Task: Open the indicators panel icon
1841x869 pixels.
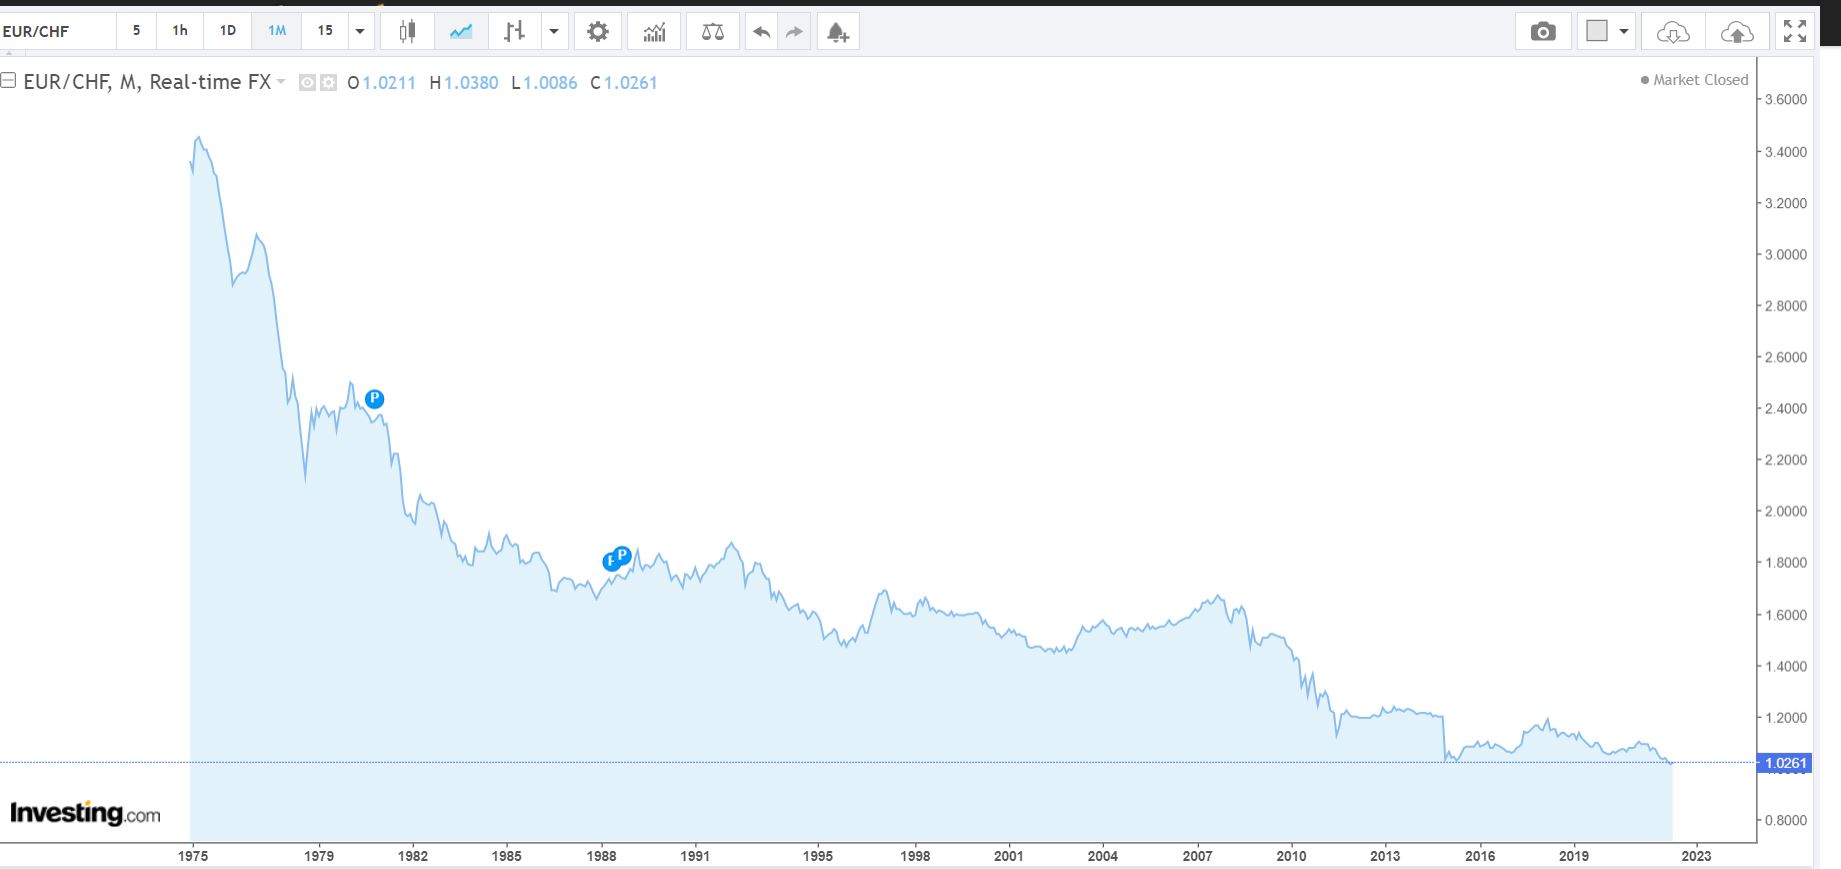Action: pyautogui.click(x=654, y=32)
